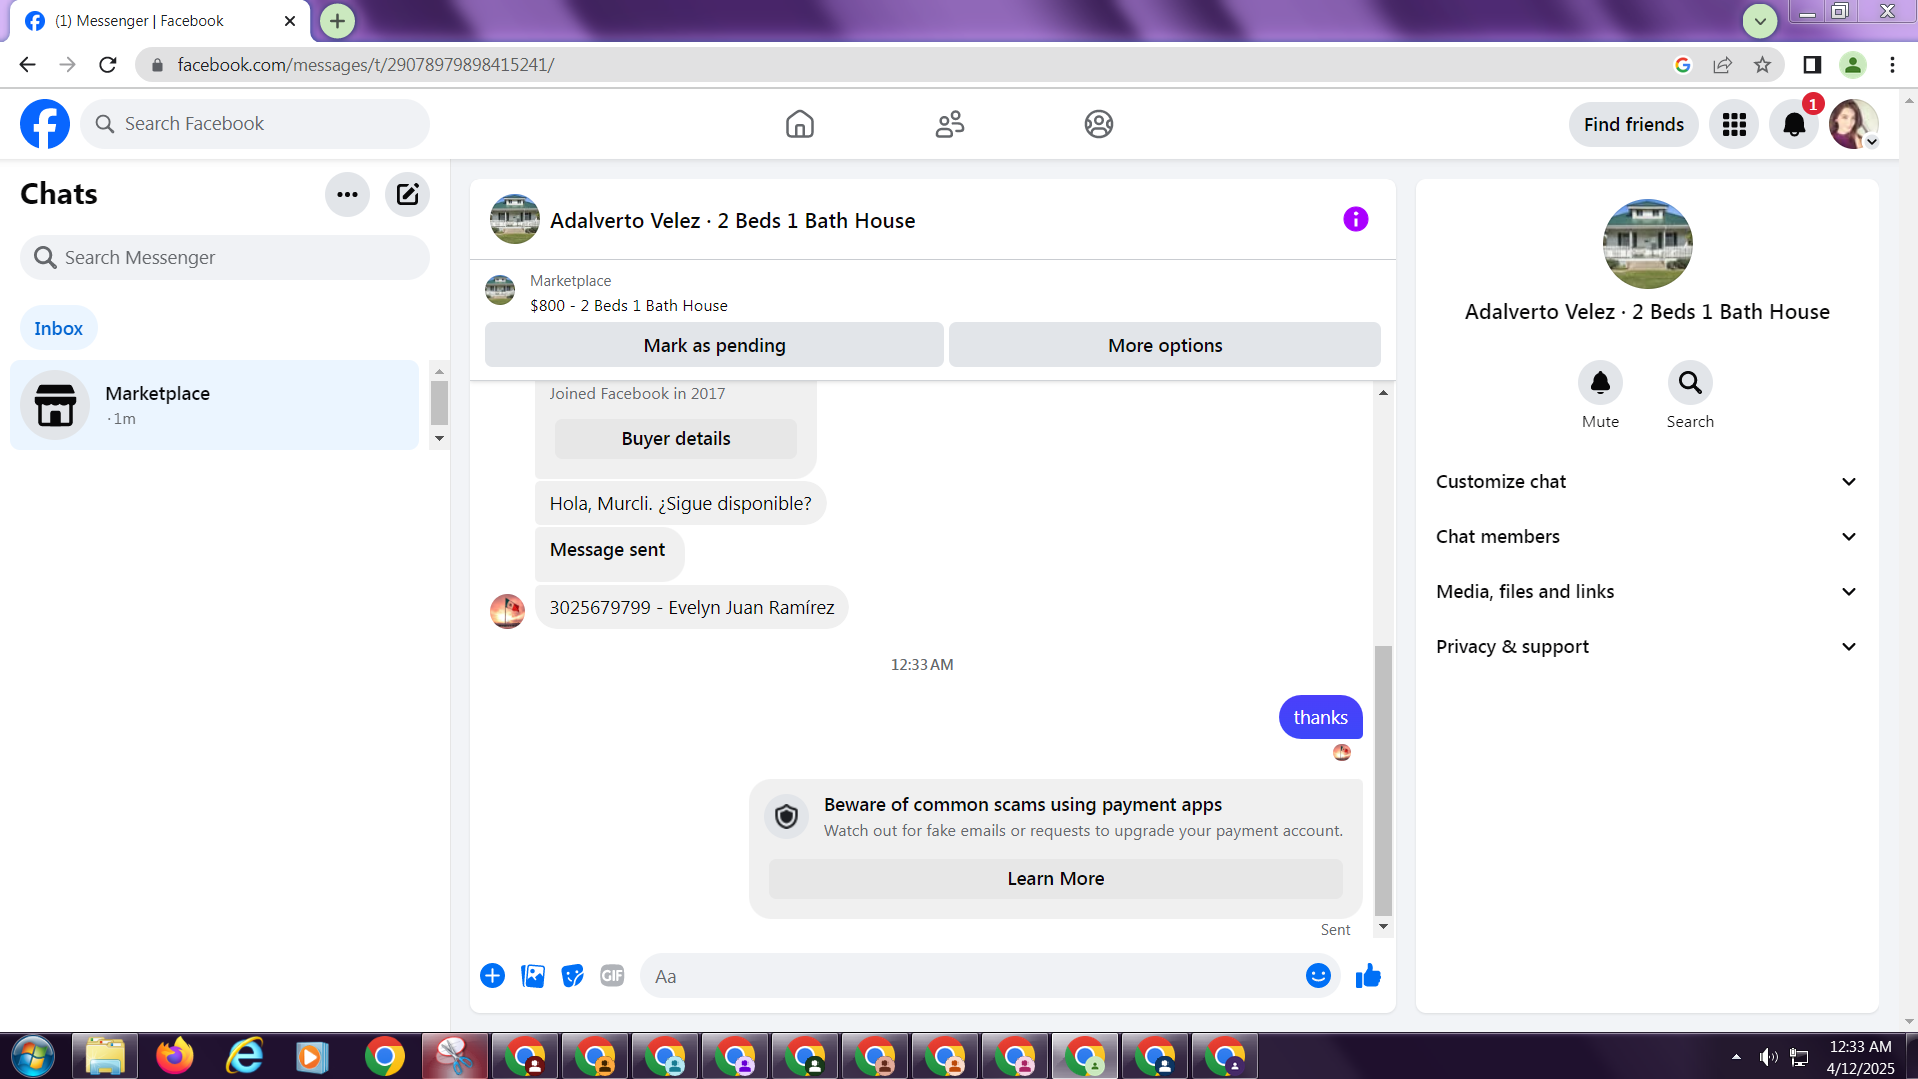Launch Firefox from the taskbar

(174, 1057)
